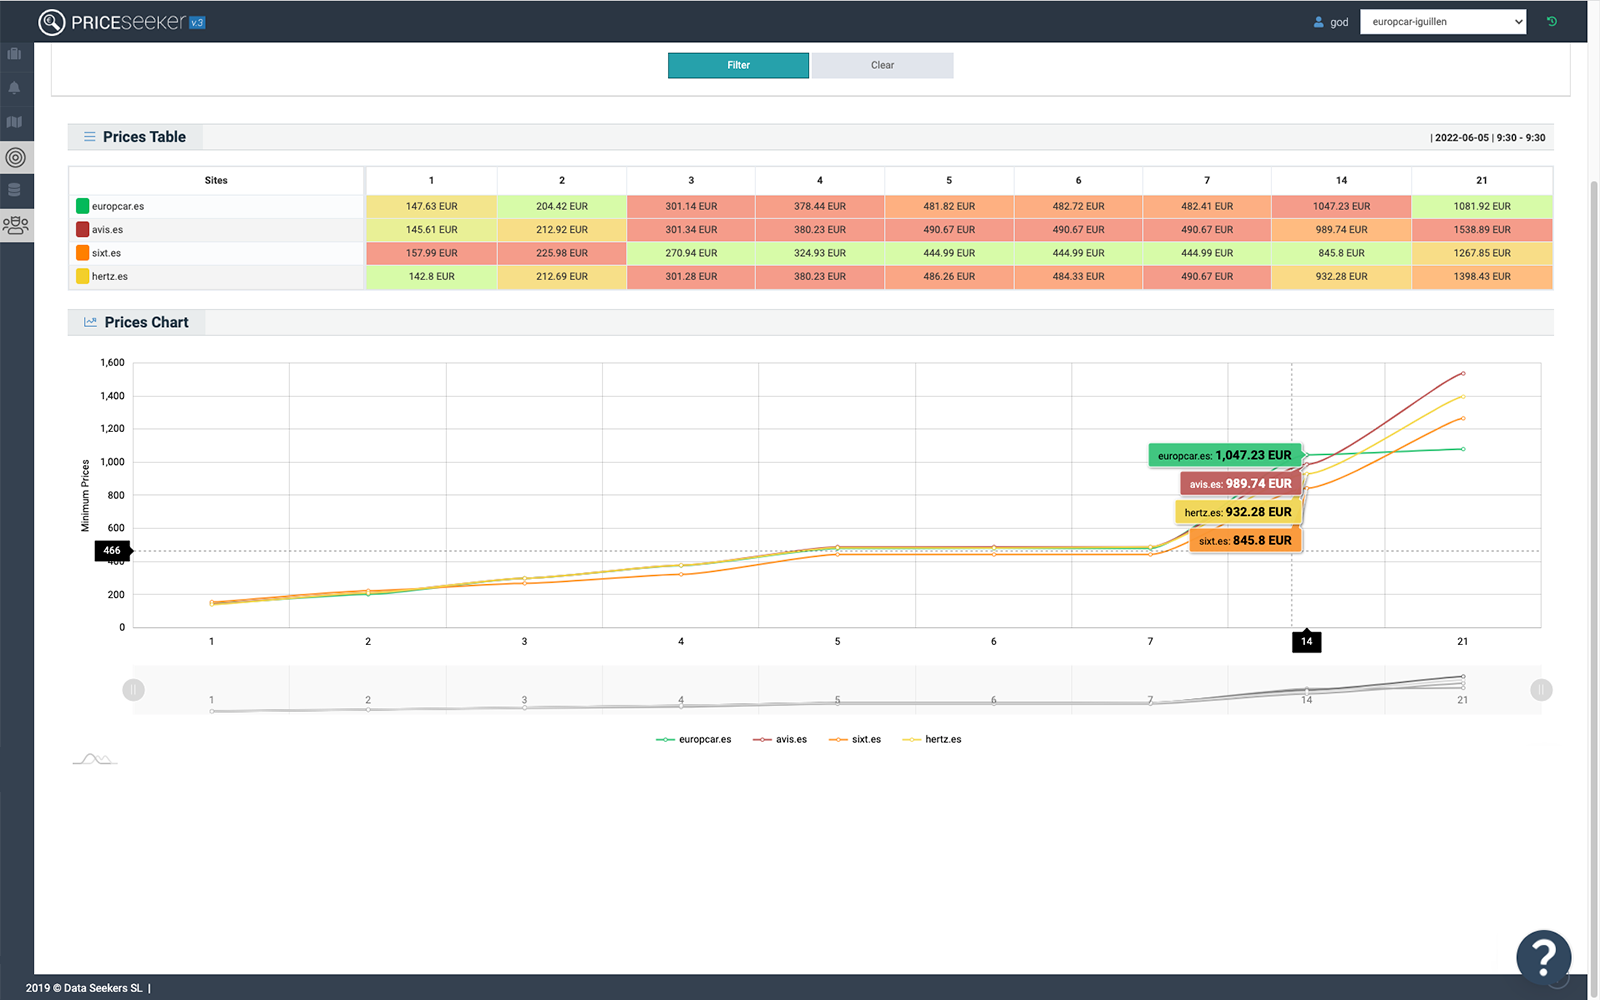Click the Prices Chart line-graph icon

(x=90, y=322)
